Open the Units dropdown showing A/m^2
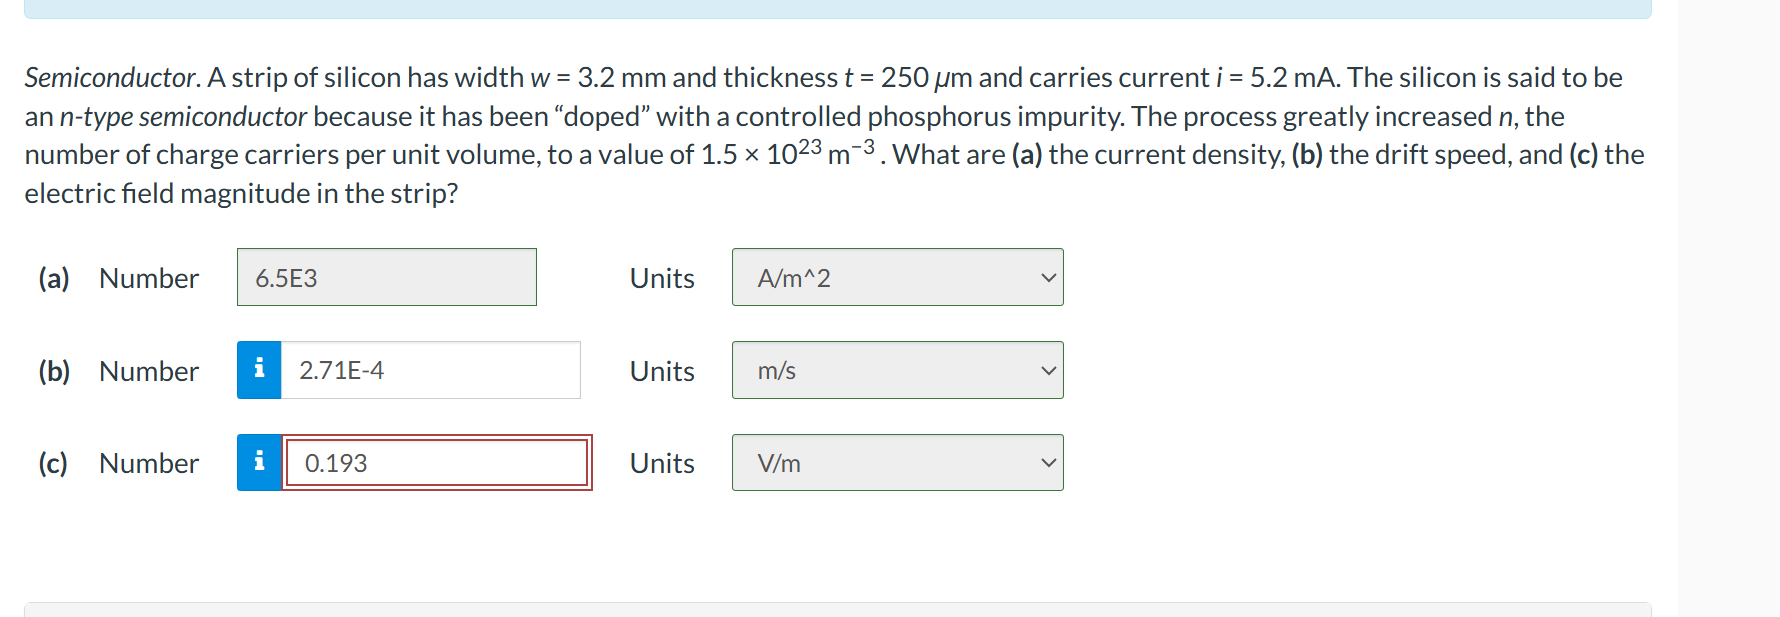 pos(897,277)
